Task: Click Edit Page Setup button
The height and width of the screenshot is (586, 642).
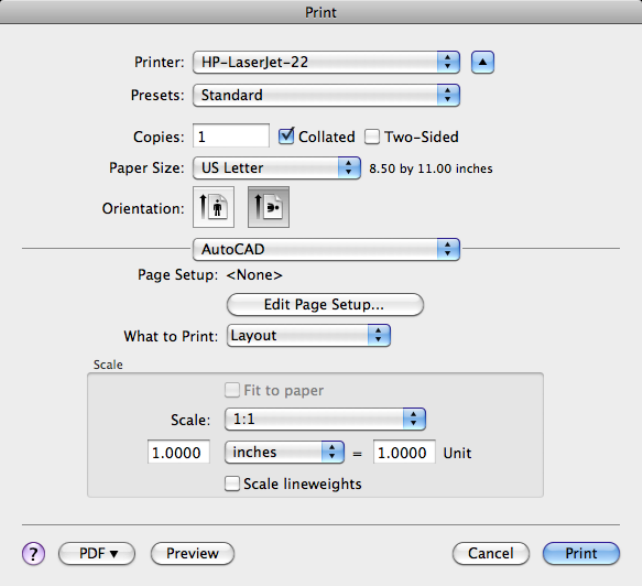Action: tap(326, 304)
